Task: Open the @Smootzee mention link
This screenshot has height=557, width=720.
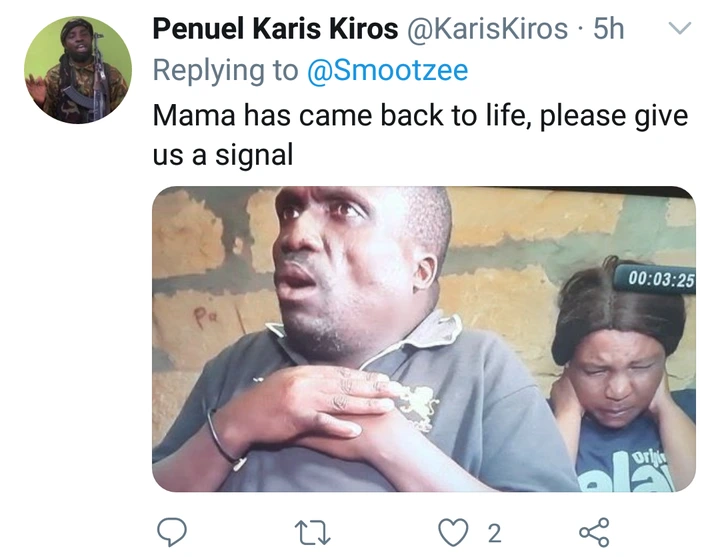Action: point(387,70)
